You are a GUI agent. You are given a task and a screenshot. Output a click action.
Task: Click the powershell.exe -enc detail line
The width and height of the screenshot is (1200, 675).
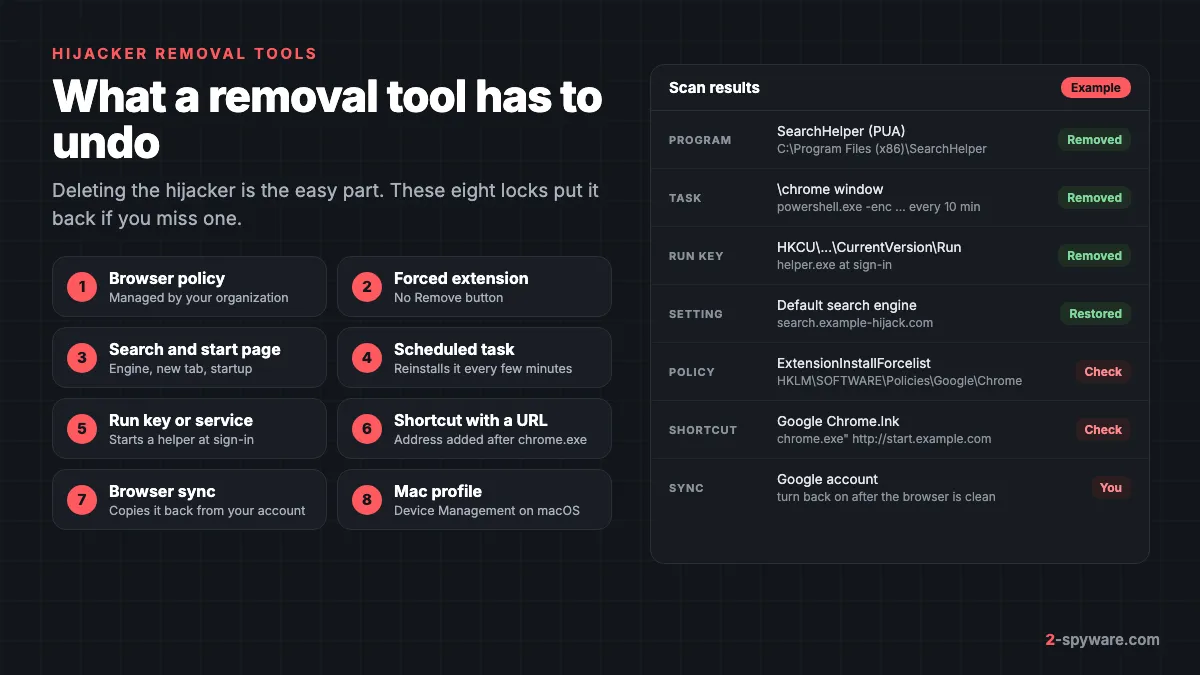point(879,207)
